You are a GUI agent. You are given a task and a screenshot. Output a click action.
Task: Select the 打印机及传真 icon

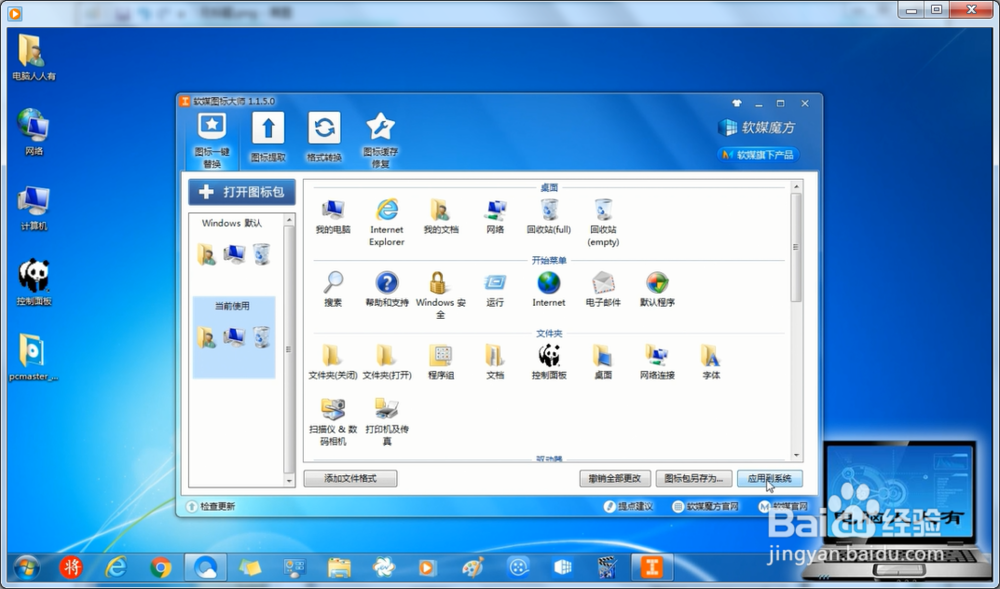coord(386,421)
